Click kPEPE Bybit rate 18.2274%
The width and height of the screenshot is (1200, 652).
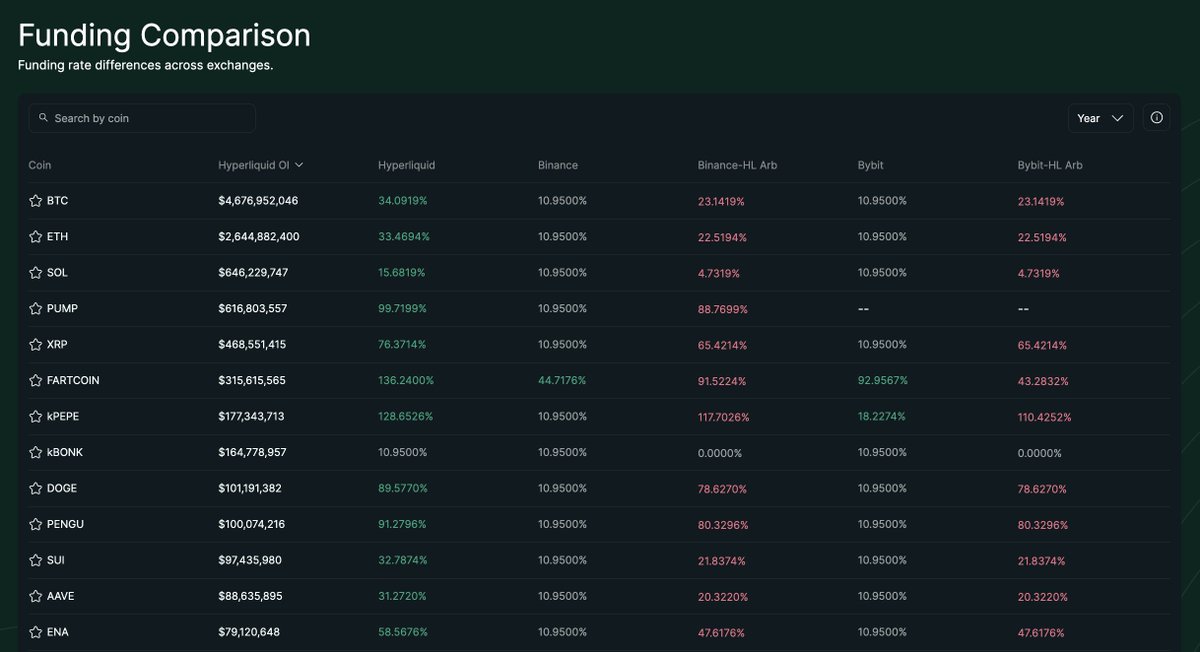[x=882, y=417]
